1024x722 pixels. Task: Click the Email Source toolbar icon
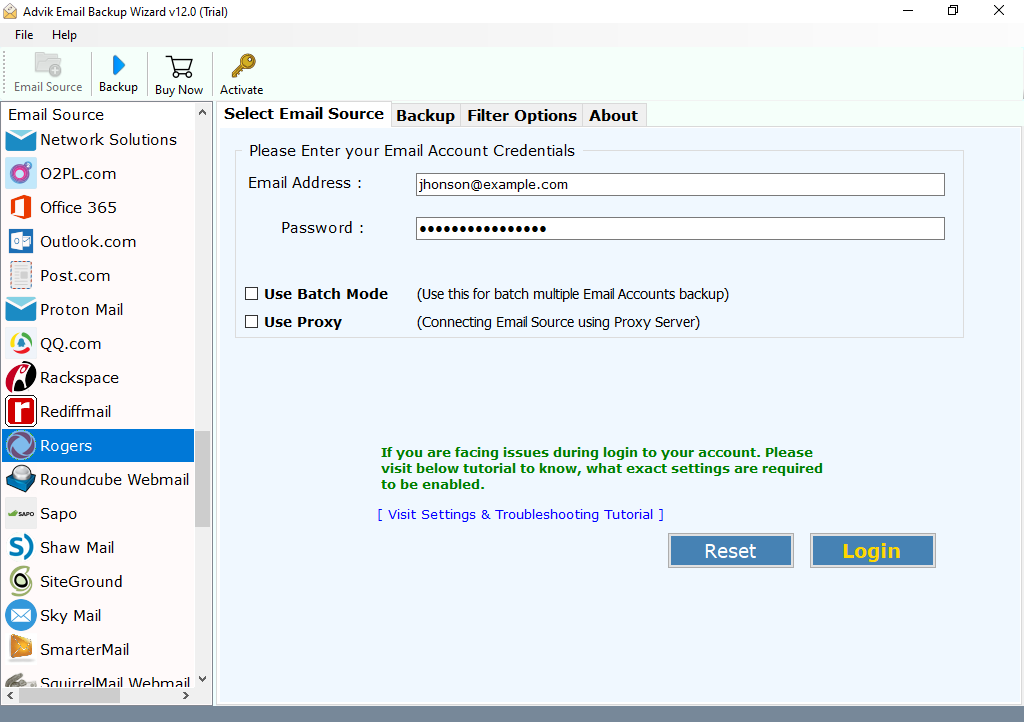(x=48, y=65)
